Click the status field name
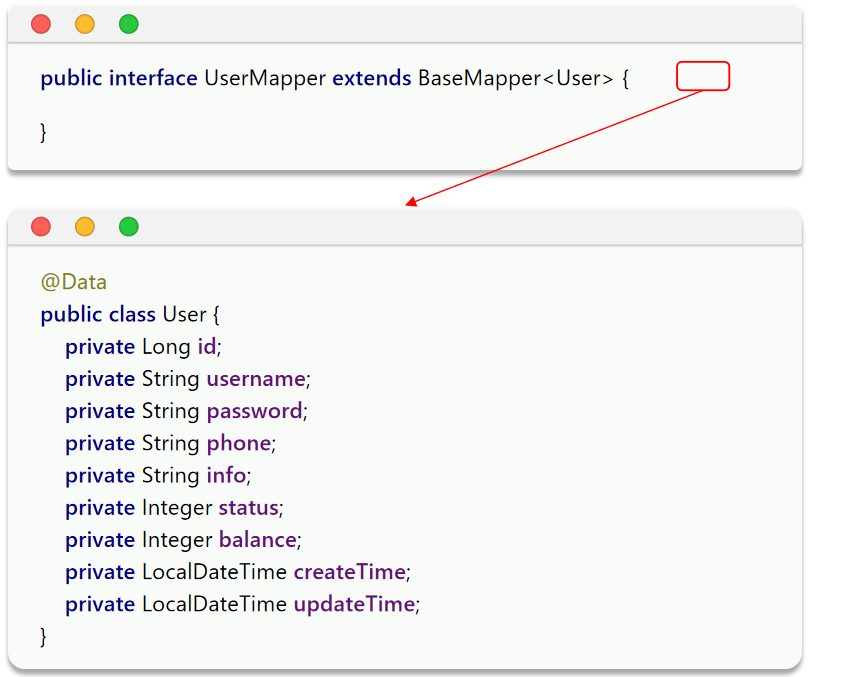The height and width of the screenshot is (677, 868). pos(248,508)
